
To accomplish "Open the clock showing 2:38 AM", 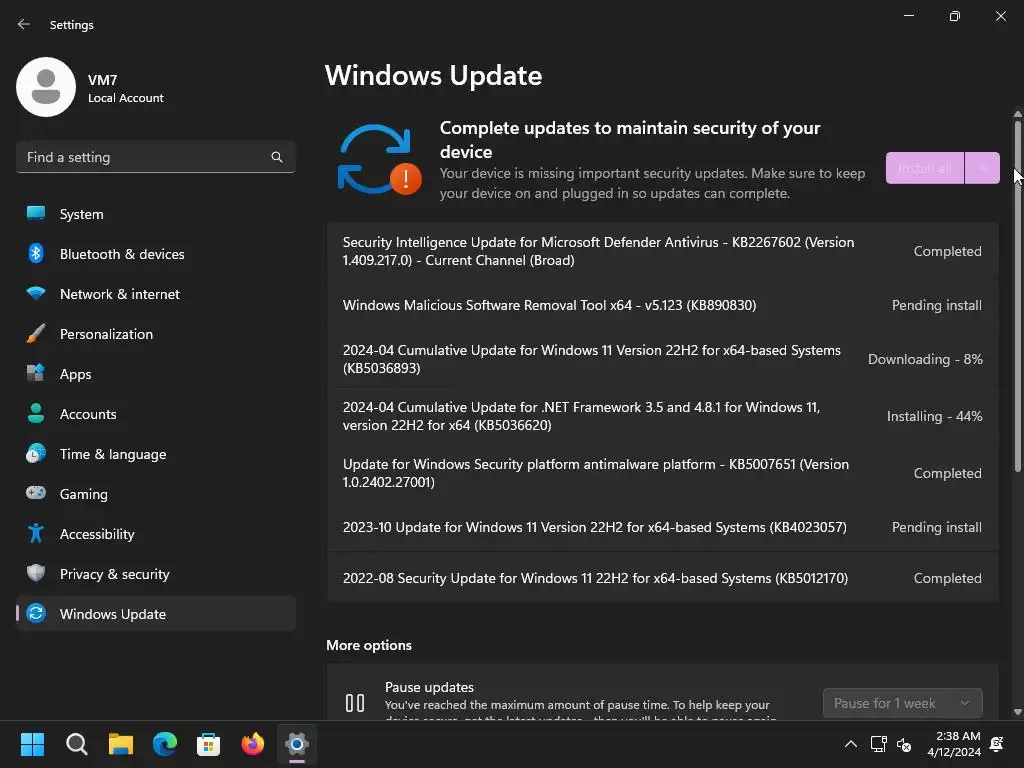I will 954,744.
